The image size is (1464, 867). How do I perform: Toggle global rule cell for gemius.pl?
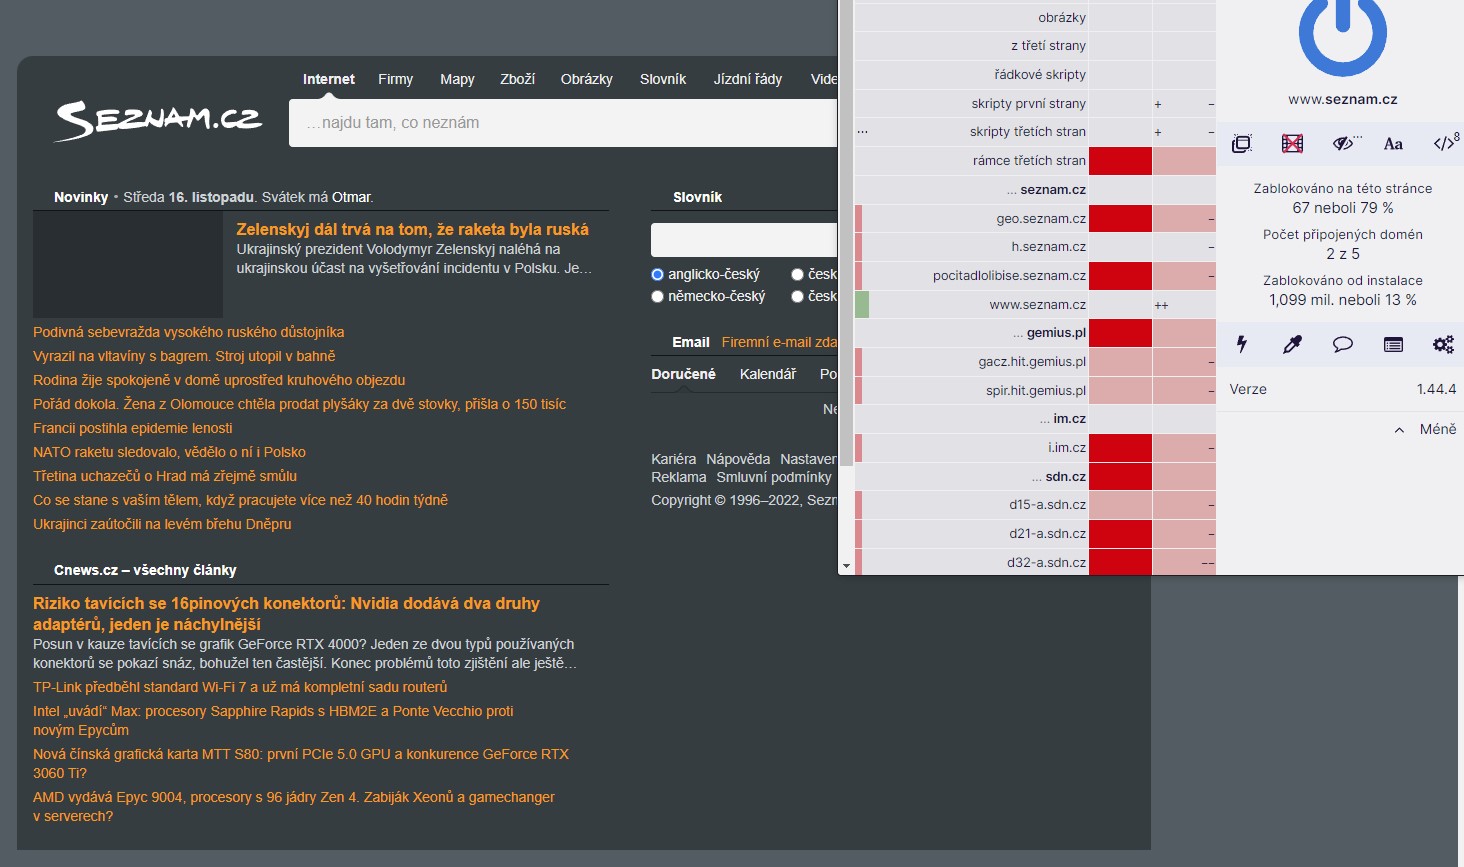coord(1120,333)
